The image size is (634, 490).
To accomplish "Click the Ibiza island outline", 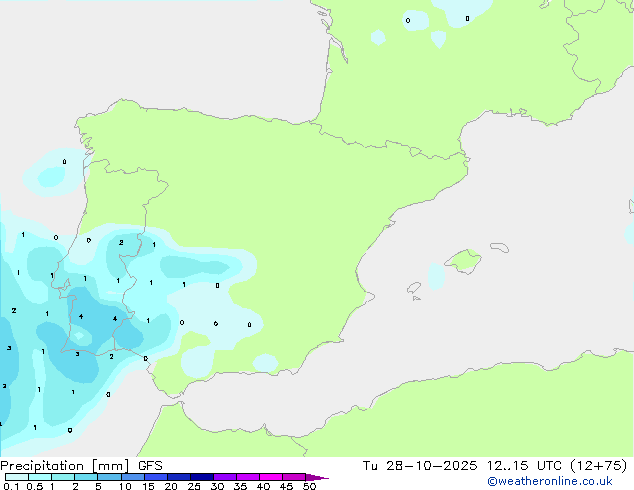I will click(x=414, y=288).
